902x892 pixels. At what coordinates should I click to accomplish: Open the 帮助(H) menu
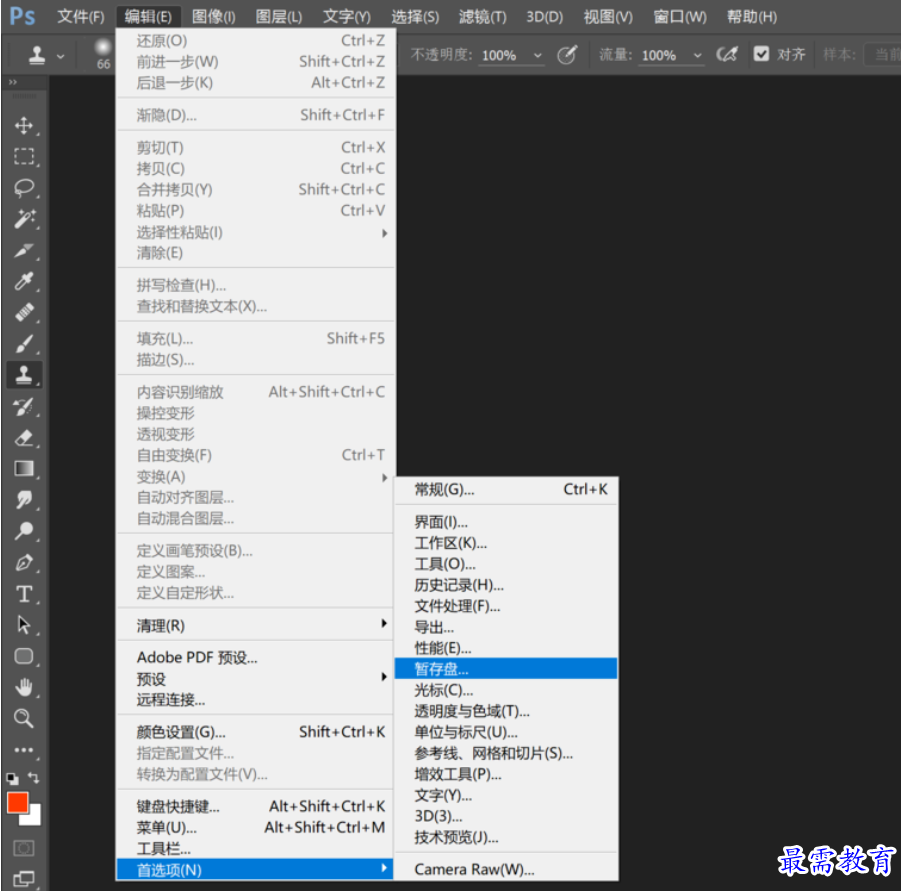[752, 17]
